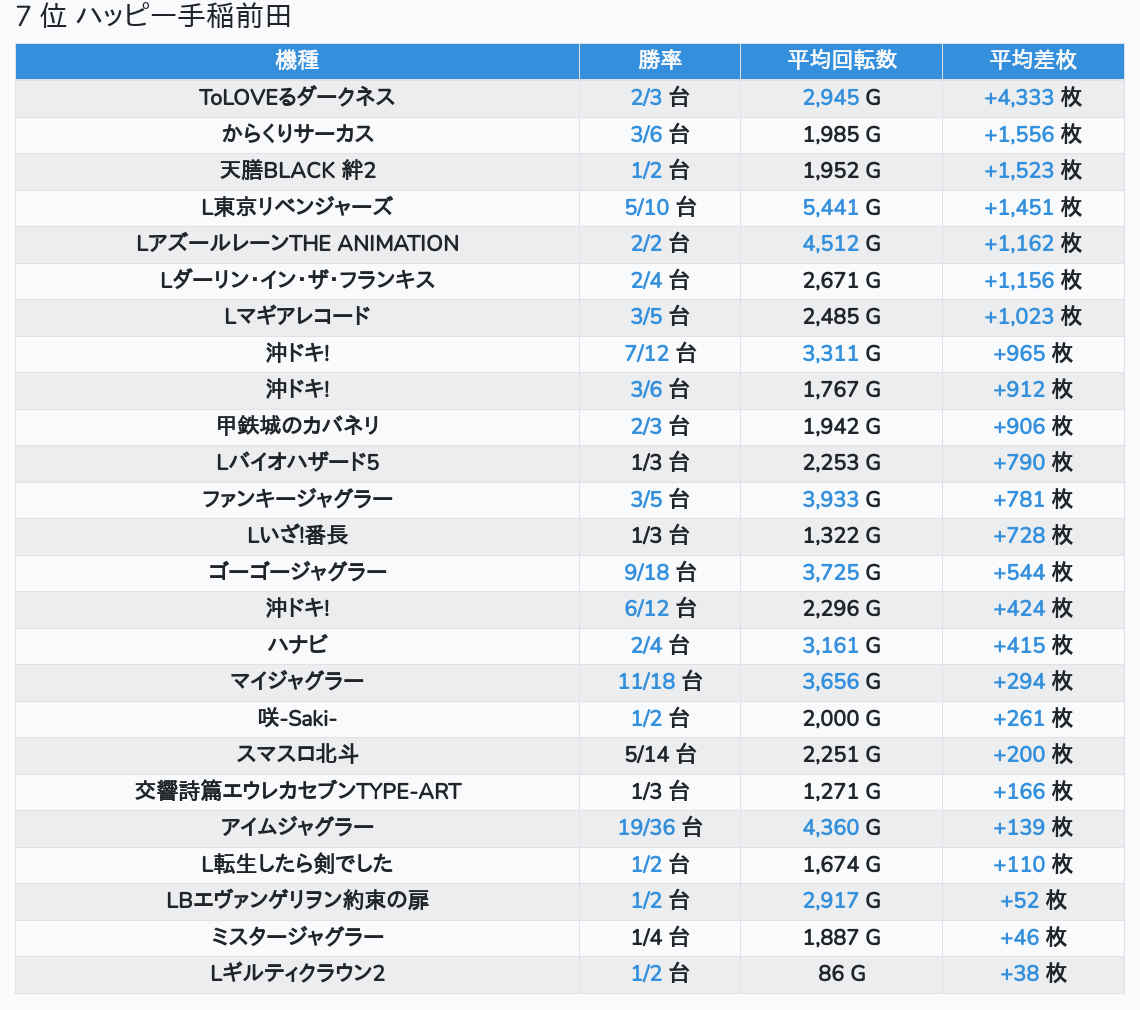Click the 86 G average spins cell

click(x=841, y=973)
